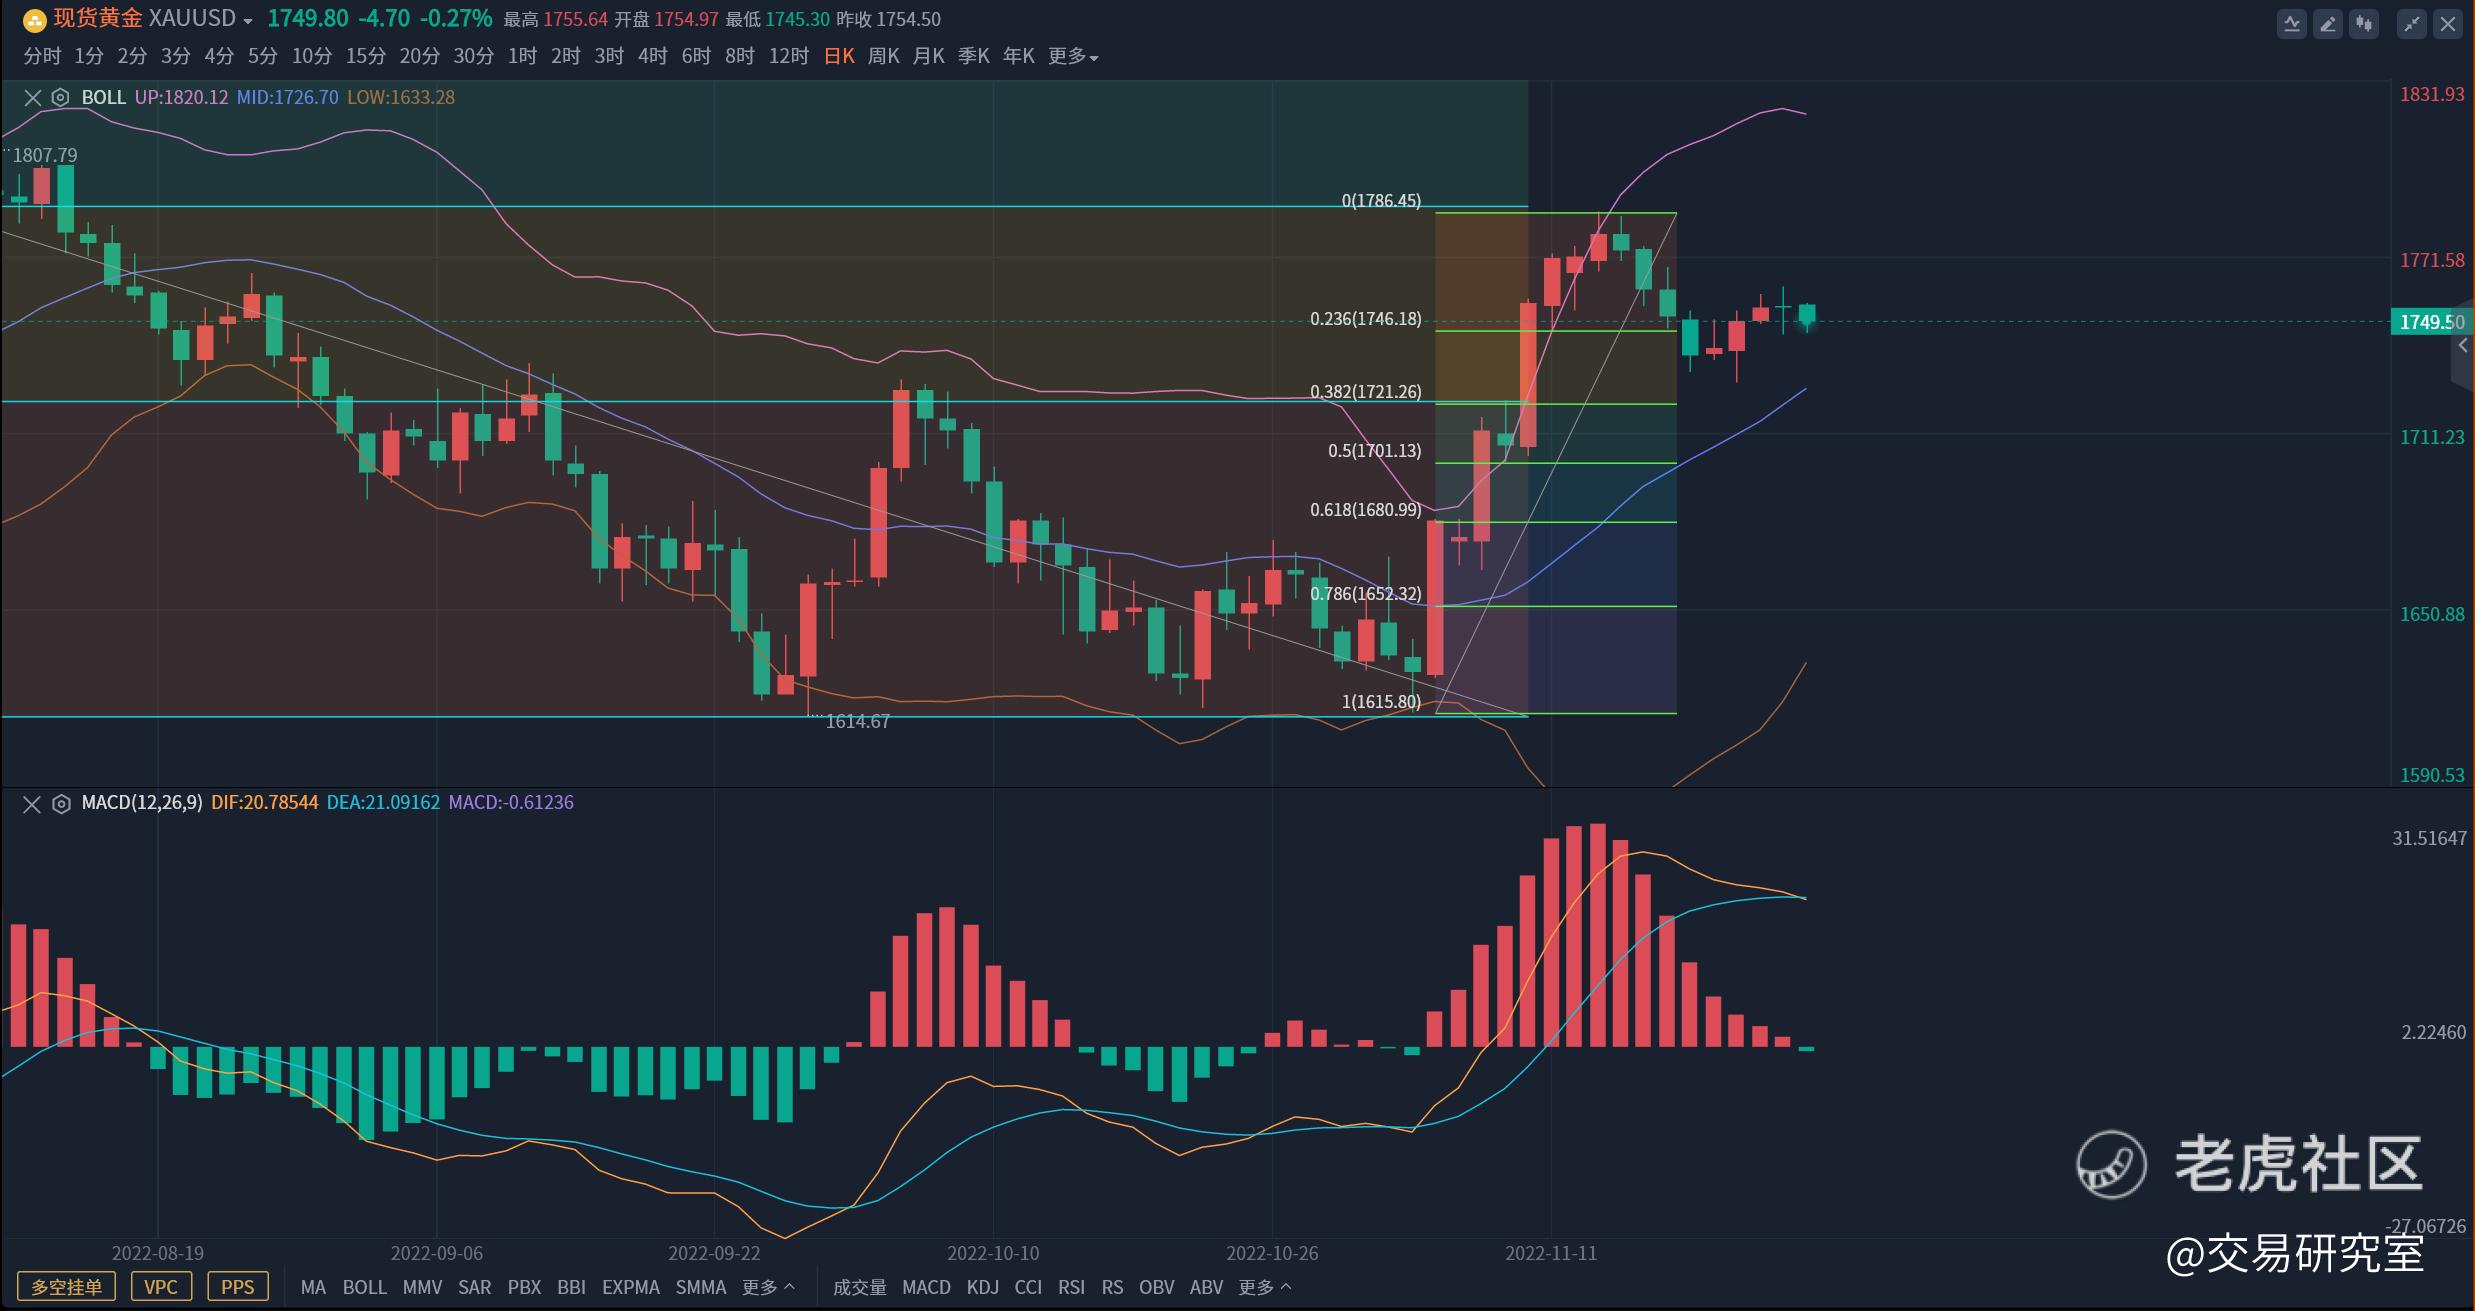Remove the MACD panel with its X icon
2475x1311 pixels.
[x=32, y=804]
